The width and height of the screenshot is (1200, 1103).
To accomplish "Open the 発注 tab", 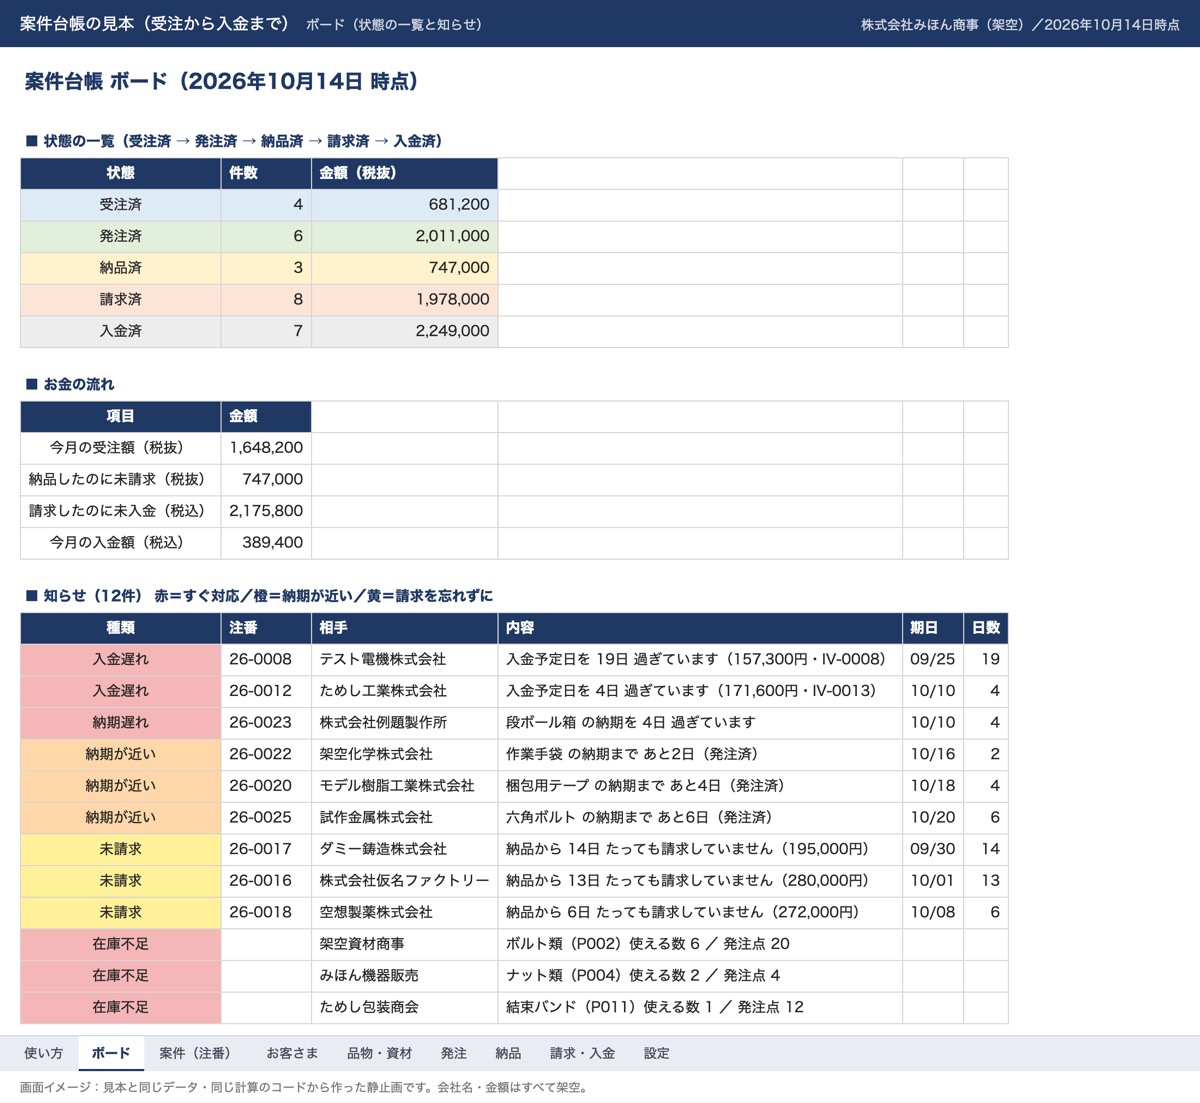I will [x=454, y=1053].
